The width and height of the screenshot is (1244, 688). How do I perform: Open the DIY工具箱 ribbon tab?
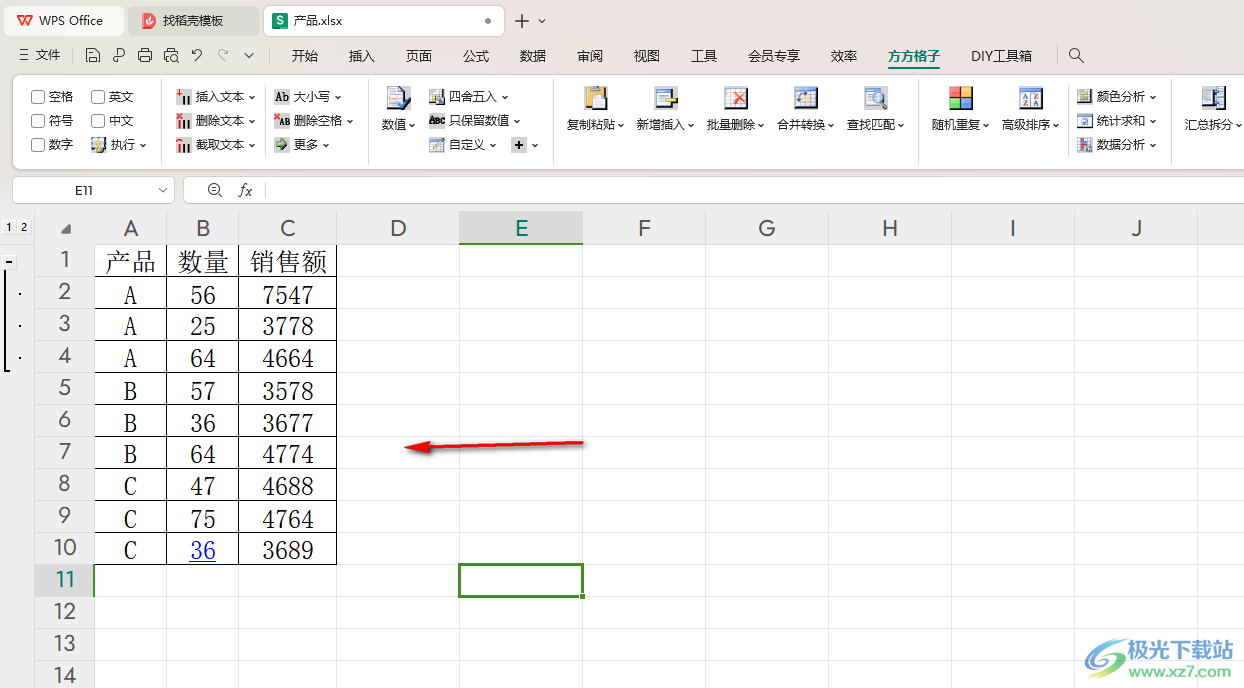pos(1001,56)
